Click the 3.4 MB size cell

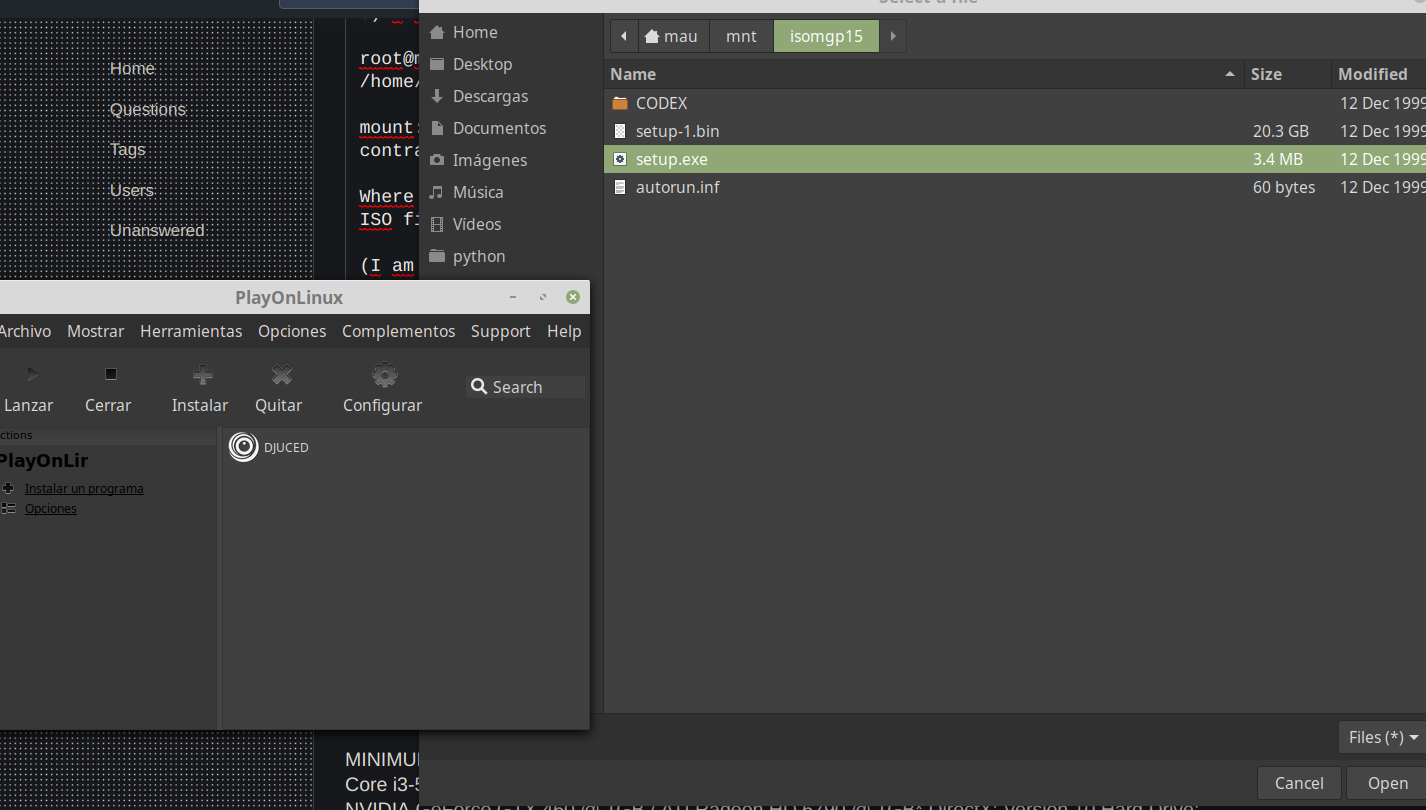pyautogui.click(x=1277, y=159)
